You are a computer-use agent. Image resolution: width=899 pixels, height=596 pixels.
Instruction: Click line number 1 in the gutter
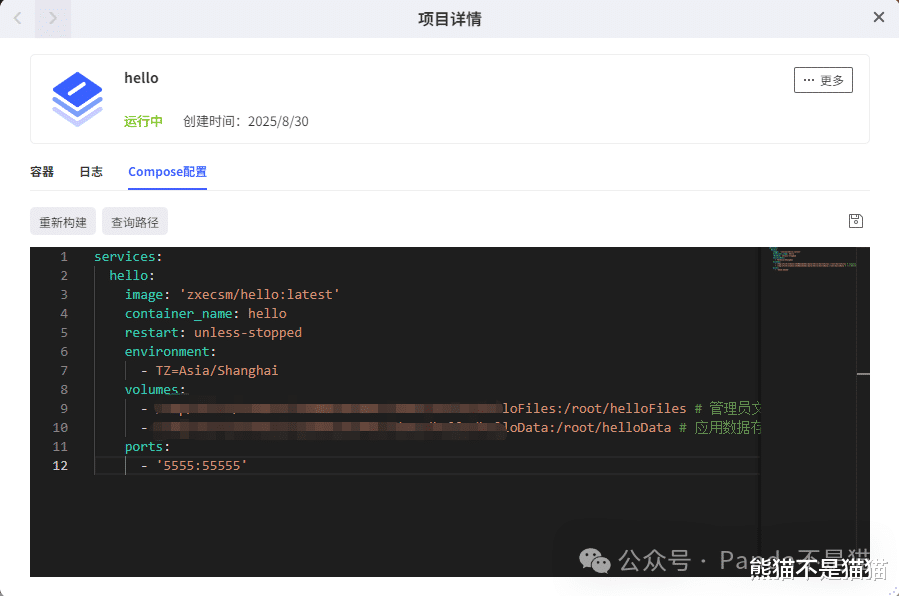pyautogui.click(x=64, y=257)
